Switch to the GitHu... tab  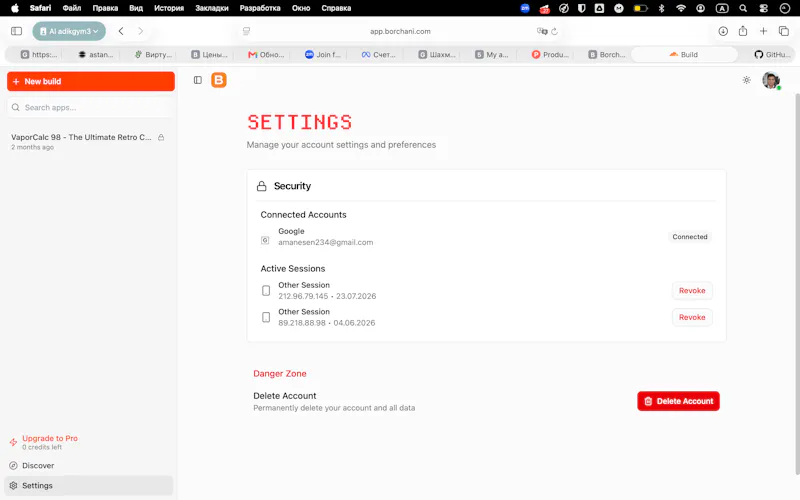772,55
